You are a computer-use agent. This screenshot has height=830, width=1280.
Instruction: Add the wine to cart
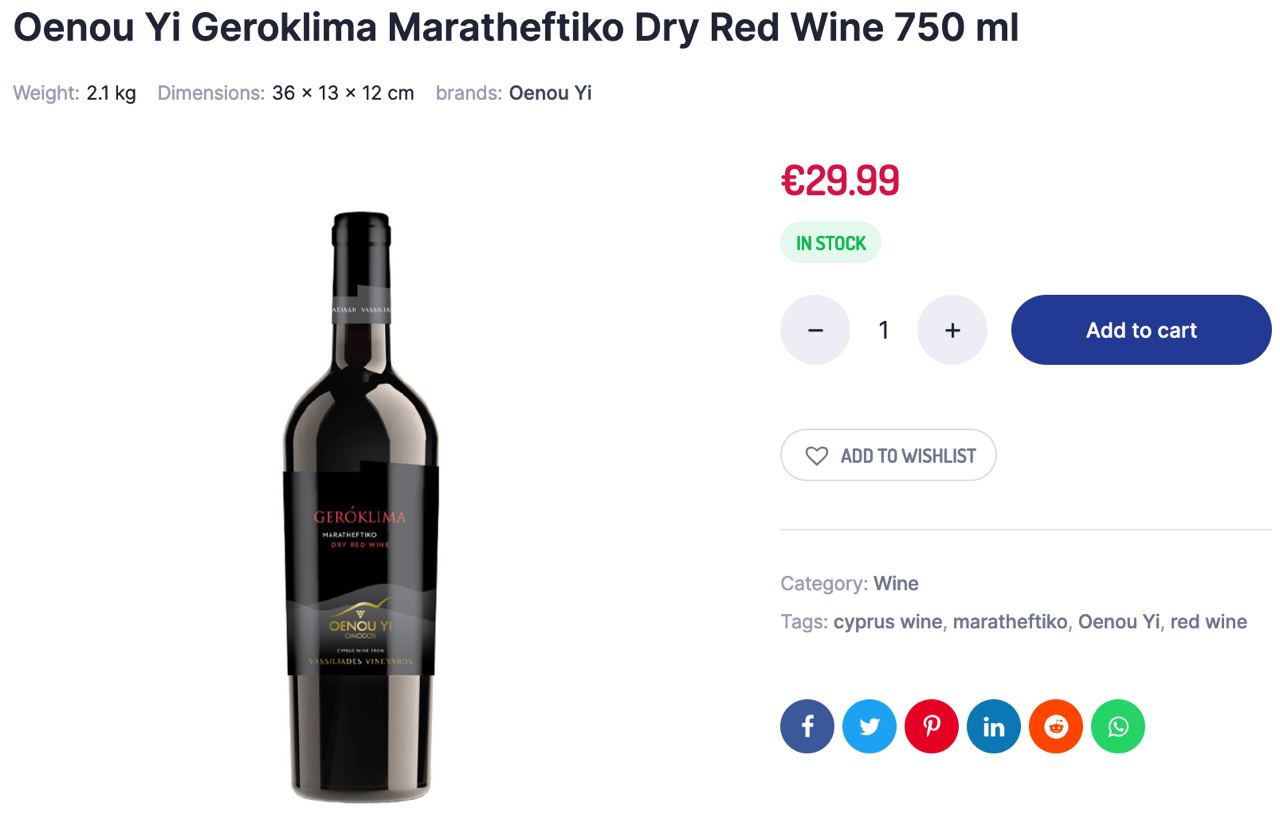pos(1141,330)
